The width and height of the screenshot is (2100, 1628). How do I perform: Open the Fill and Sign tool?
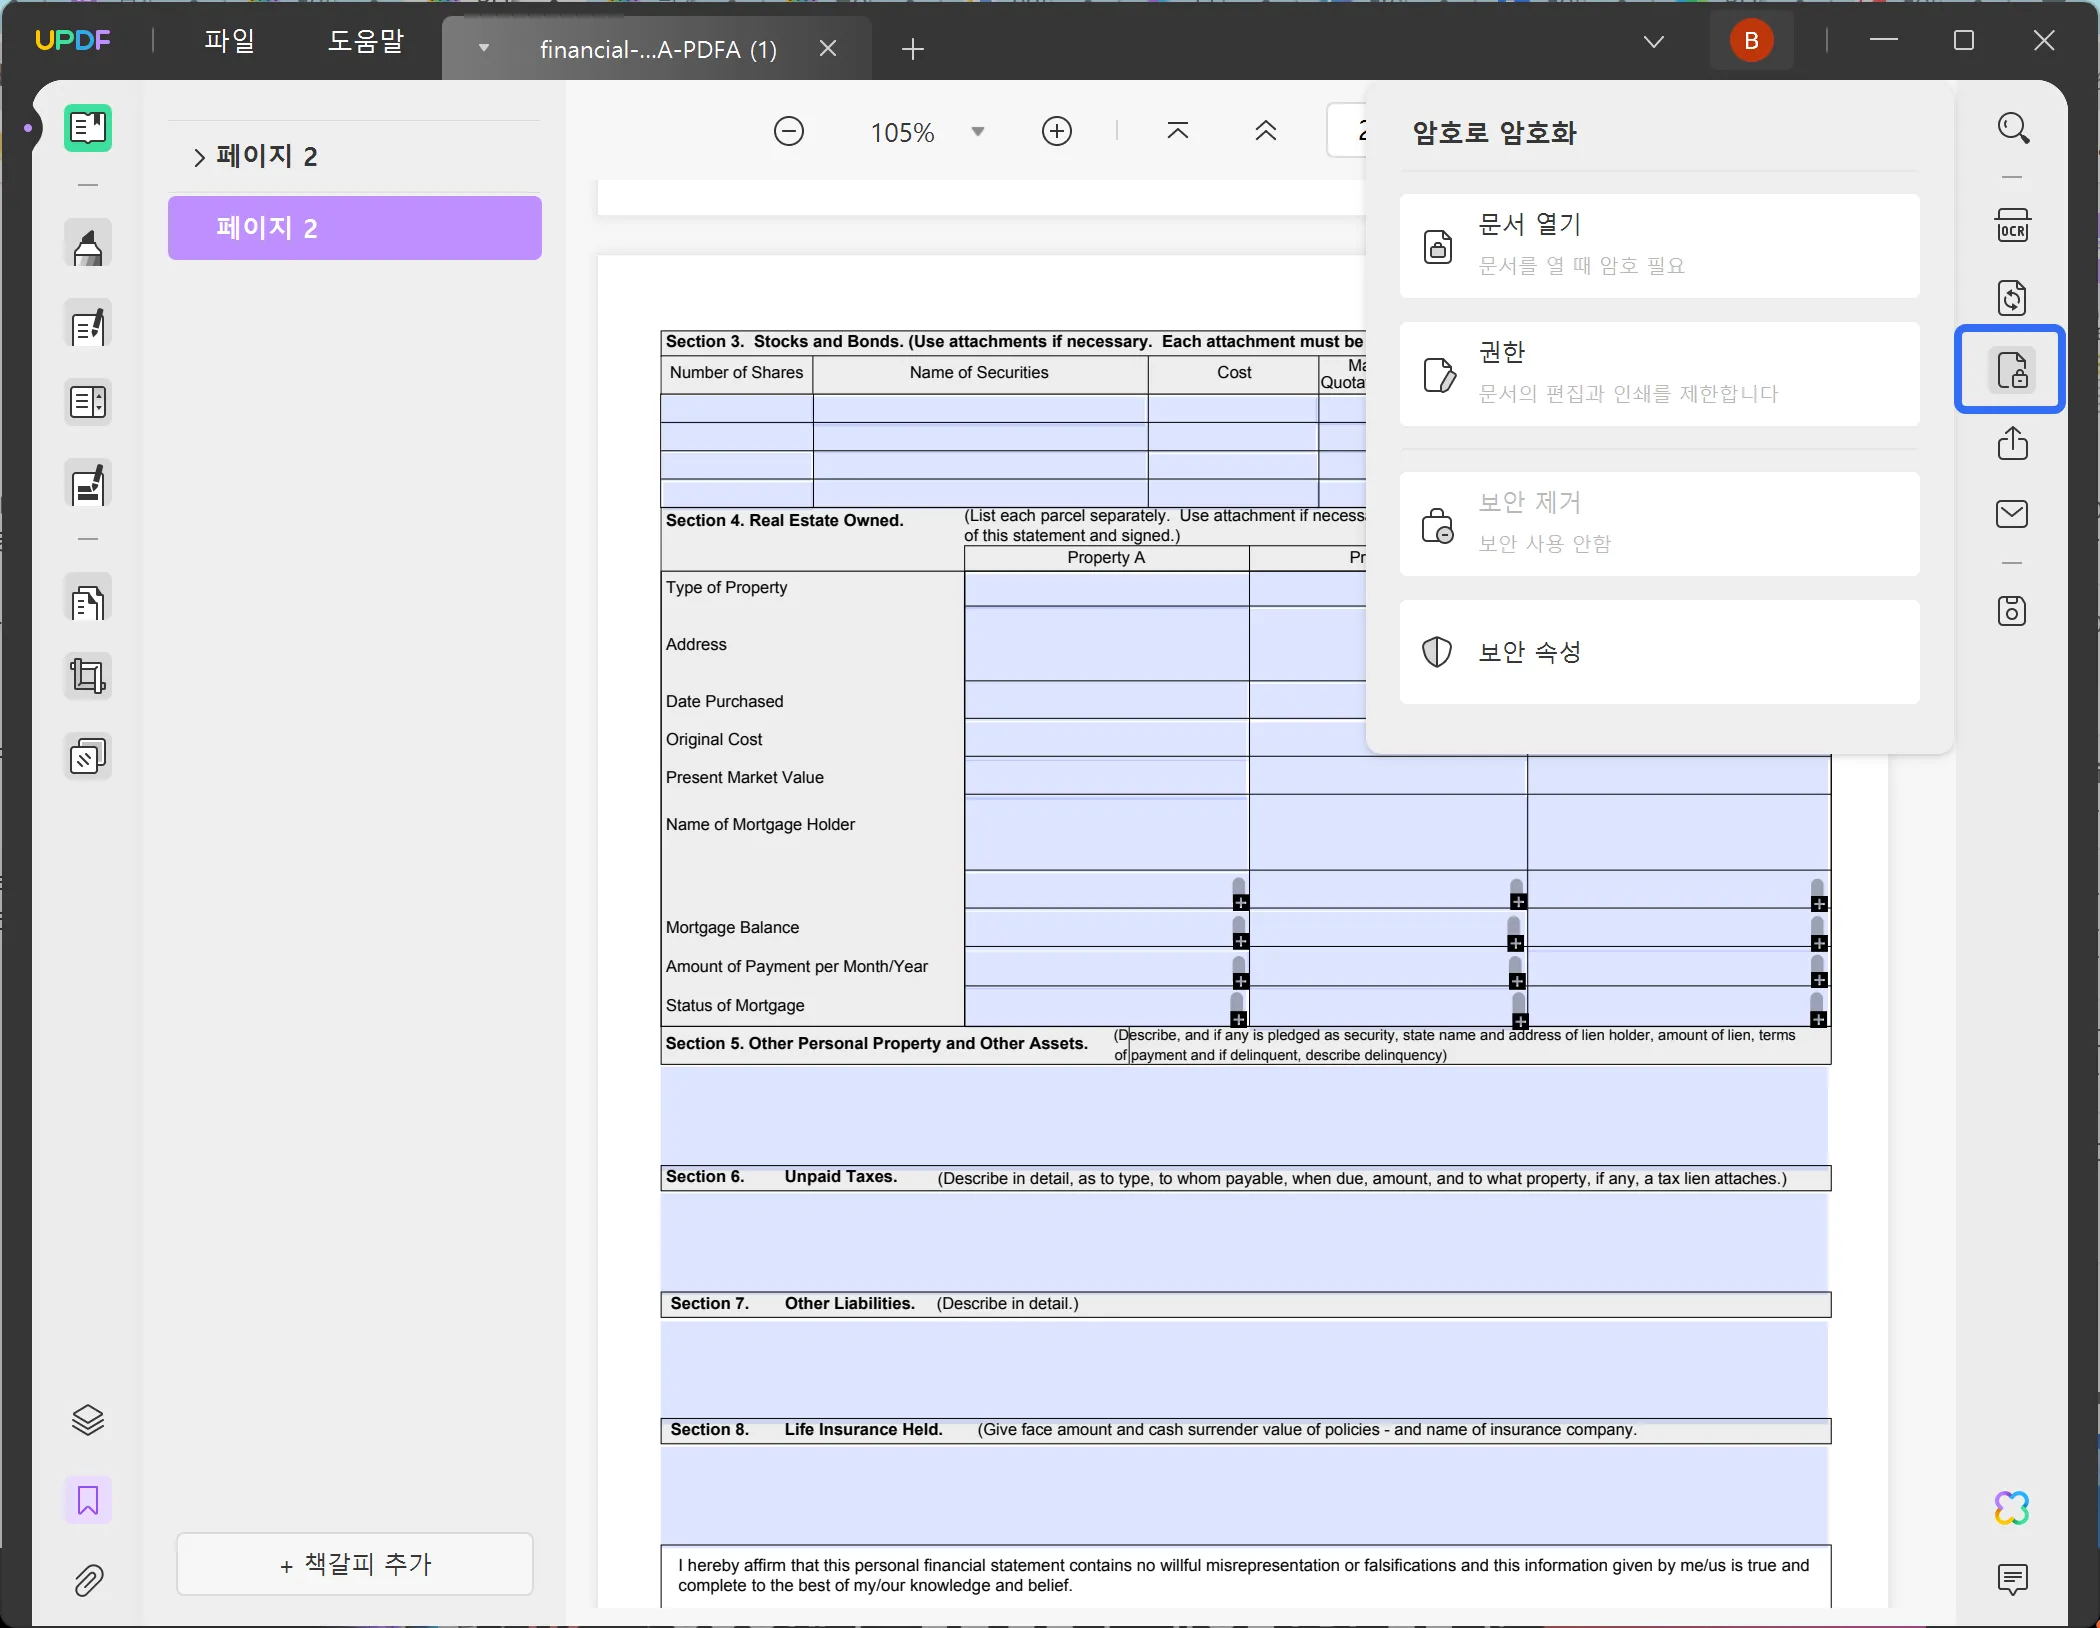tap(88, 485)
